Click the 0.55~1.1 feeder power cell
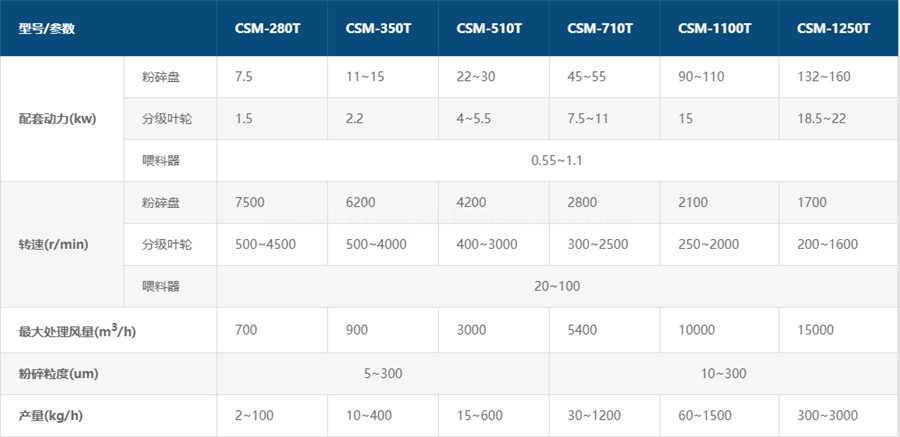Viewport: 900px width, 437px height. pyautogui.click(x=558, y=160)
